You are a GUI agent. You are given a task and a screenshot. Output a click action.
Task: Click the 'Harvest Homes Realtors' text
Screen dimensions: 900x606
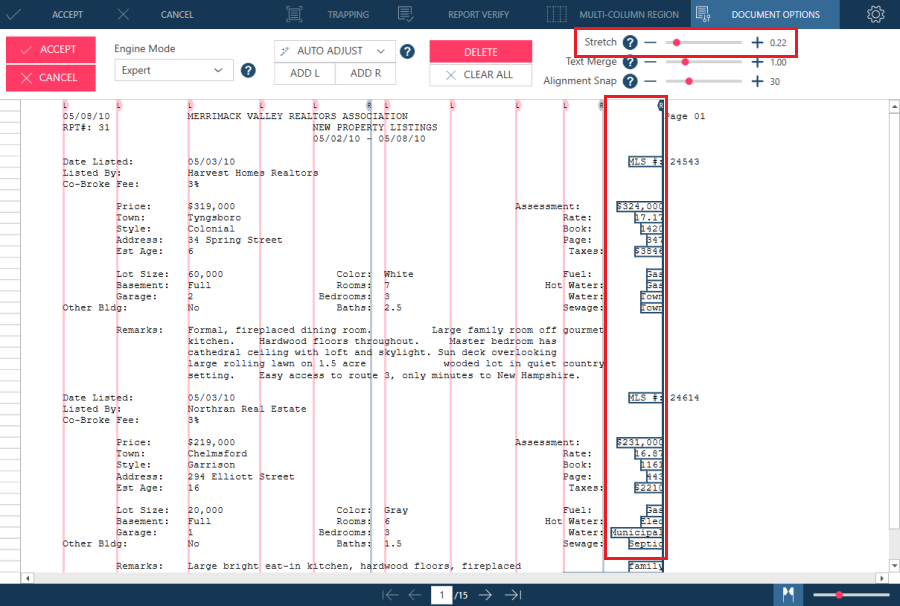[253, 173]
